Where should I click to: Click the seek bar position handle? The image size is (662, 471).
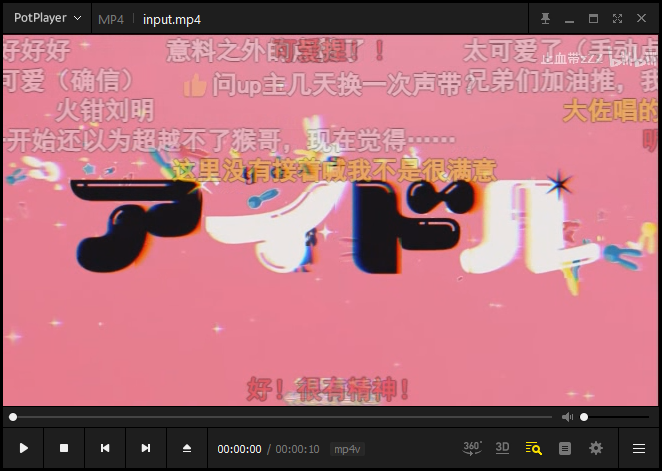coord(13,417)
